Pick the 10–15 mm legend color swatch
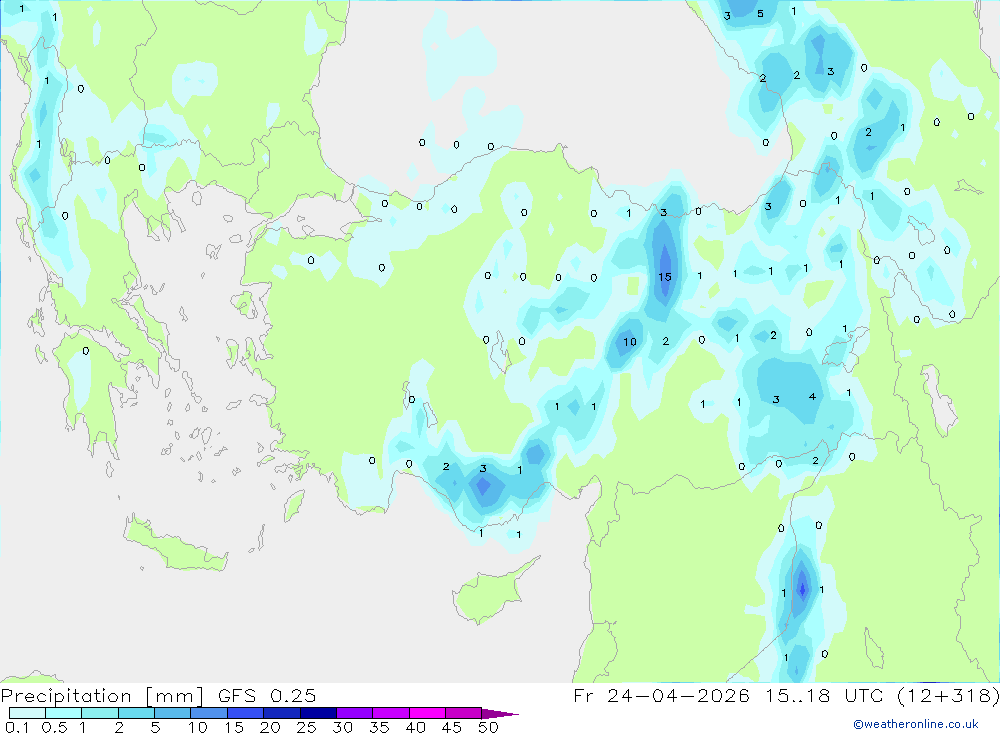 click(x=209, y=713)
